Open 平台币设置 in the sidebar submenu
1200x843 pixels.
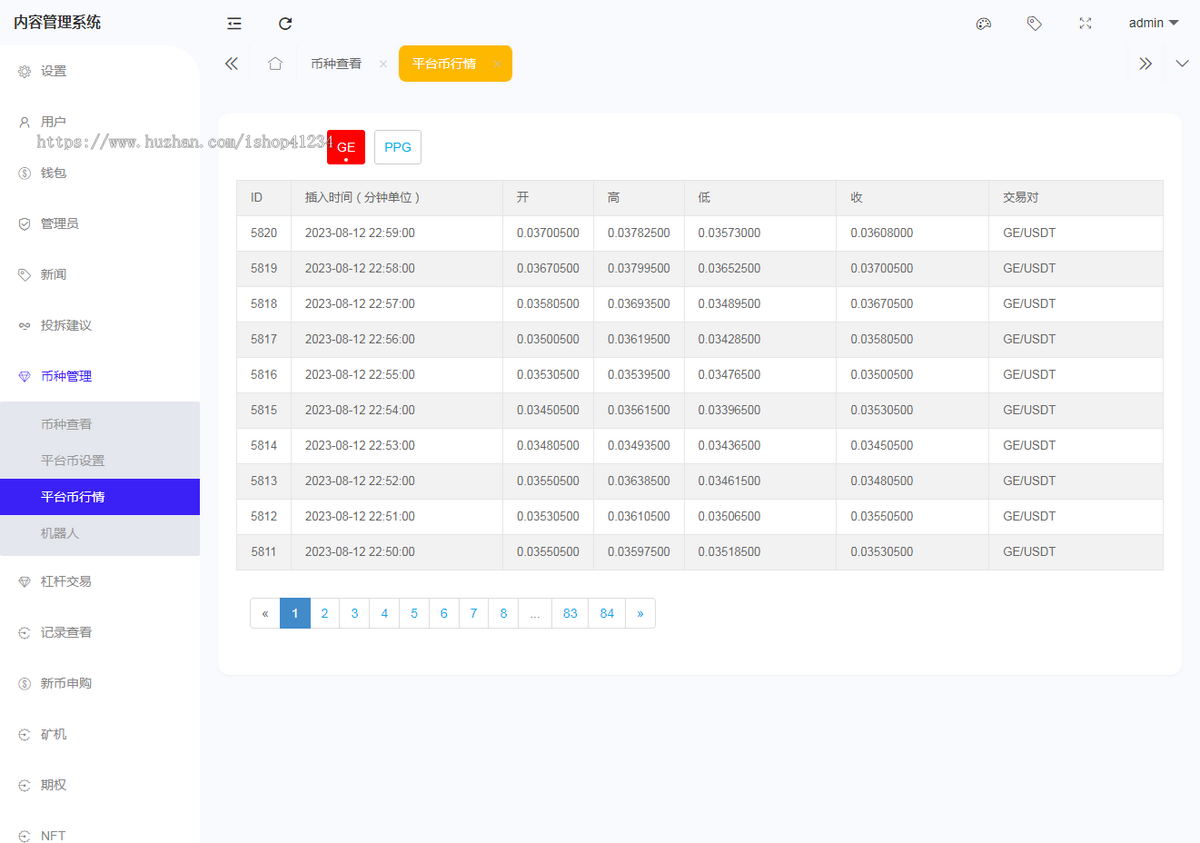pyautogui.click(x=73, y=461)
